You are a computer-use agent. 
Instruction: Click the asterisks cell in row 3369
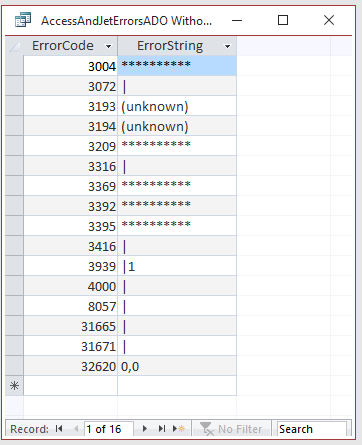click(x=177, y=186)
